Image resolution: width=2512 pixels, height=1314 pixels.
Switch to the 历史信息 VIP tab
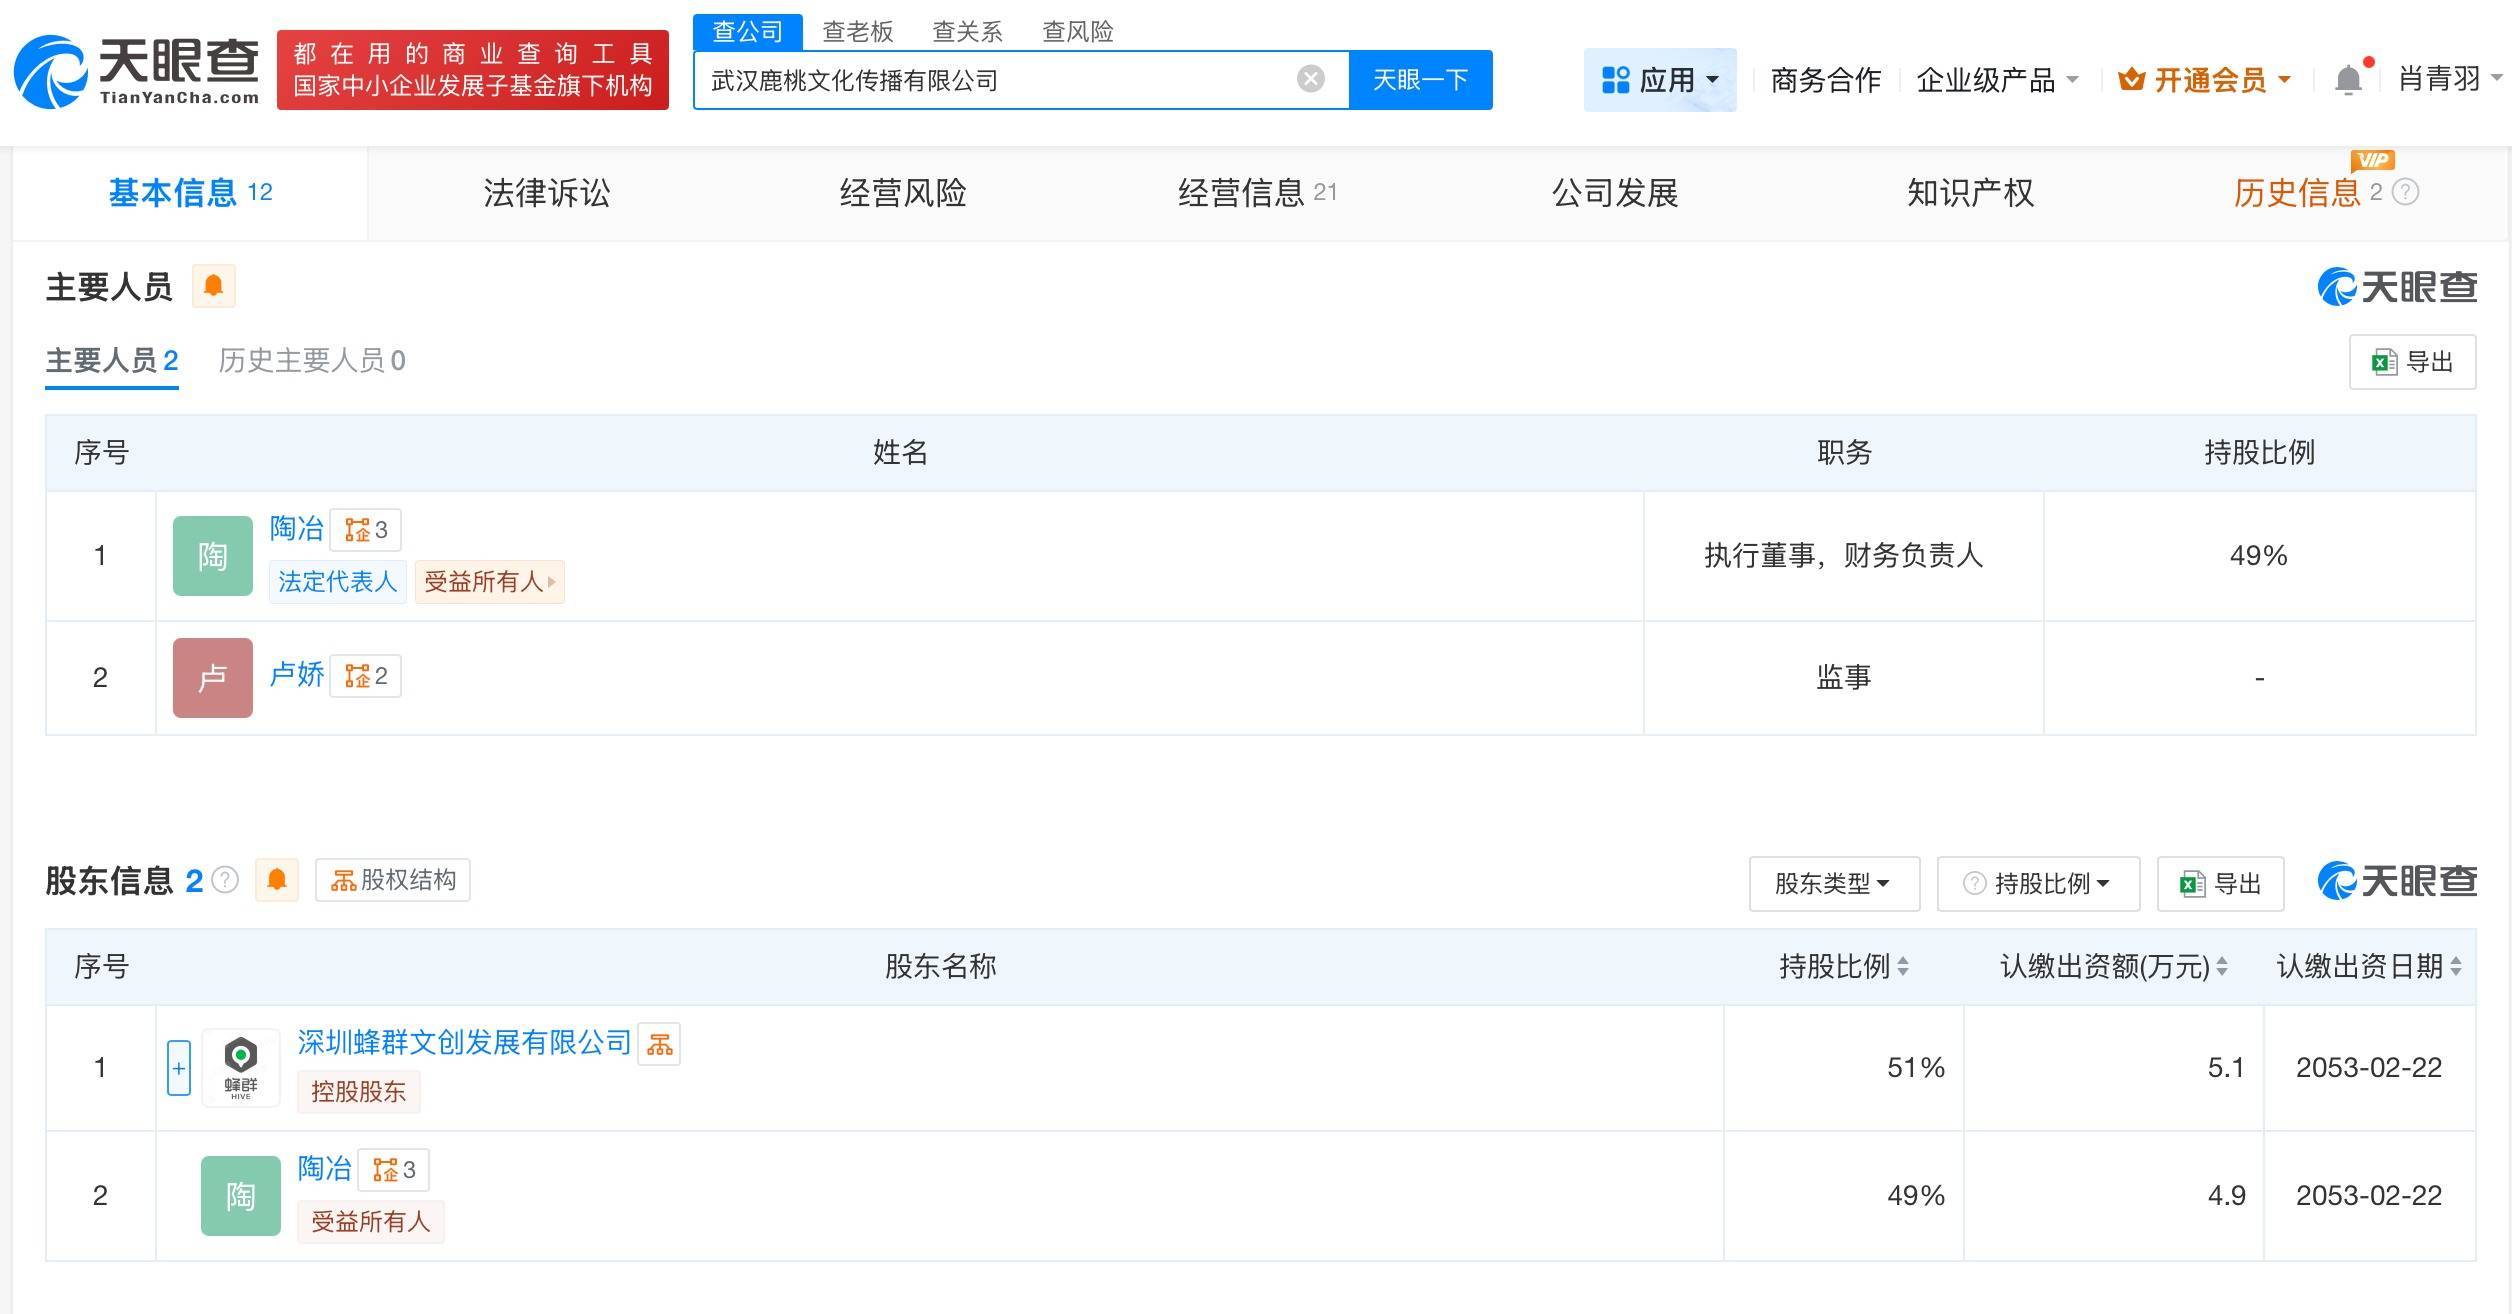point(2296,192)
